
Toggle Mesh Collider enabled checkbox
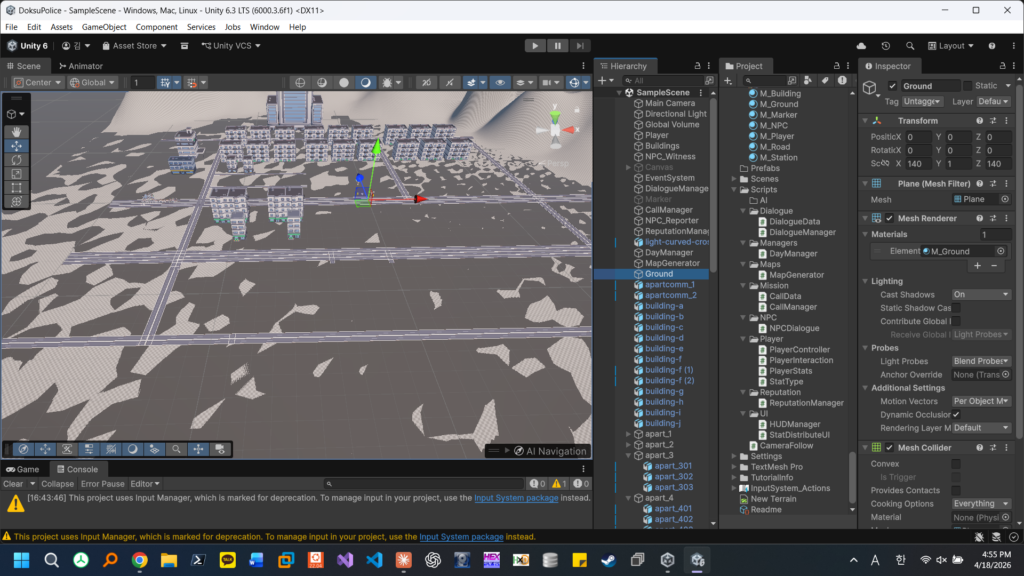(x=889, y=447)
